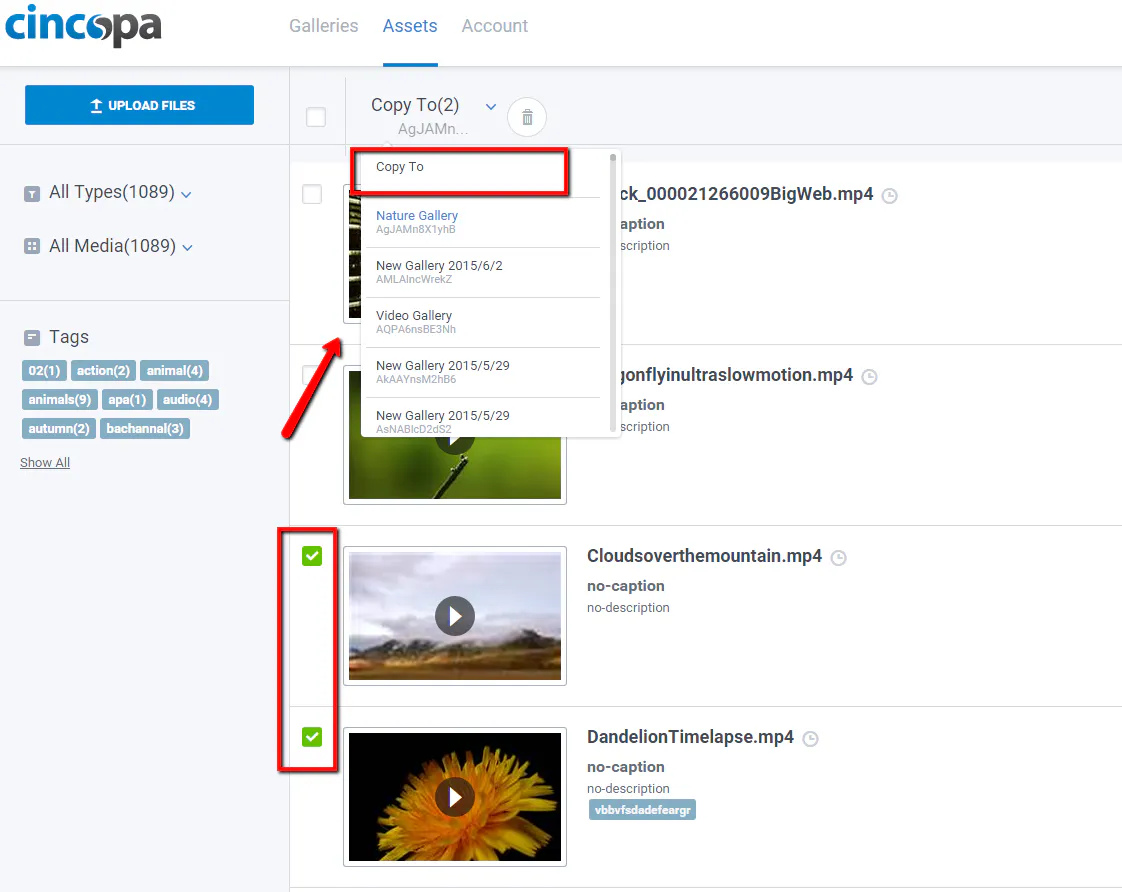Click clock icon beside ck_000021266009BigWeb.mp4

click(889, 196)
